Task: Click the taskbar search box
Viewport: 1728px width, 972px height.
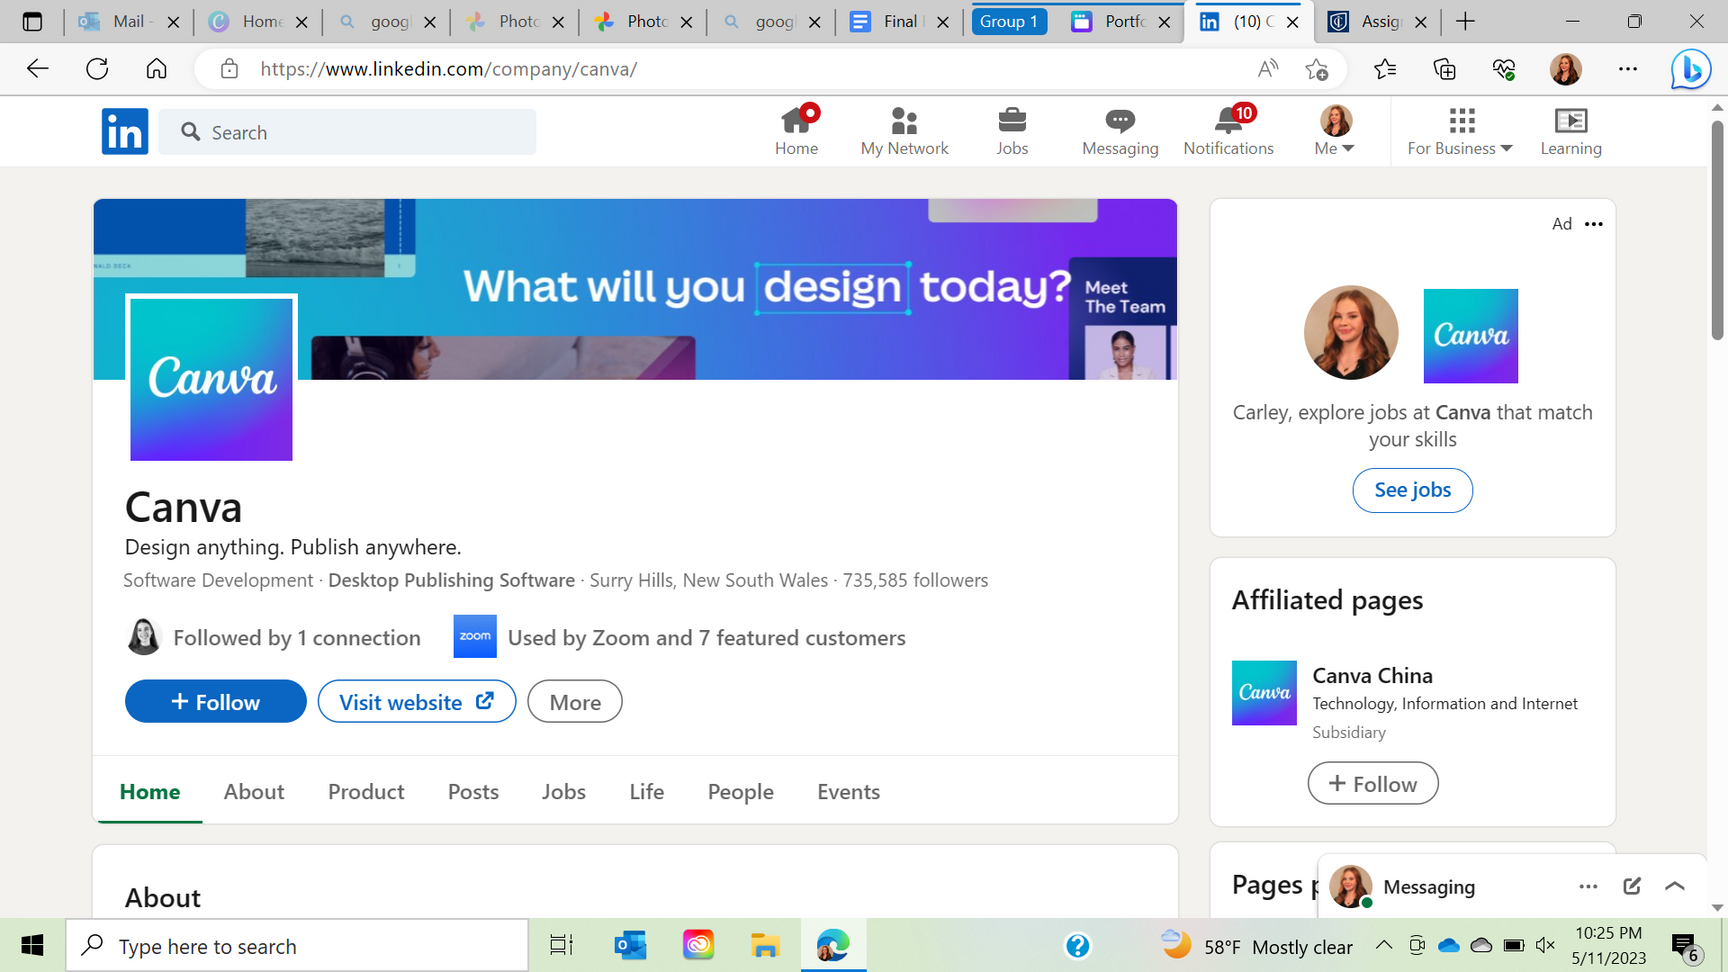Action: (x=297, y=945)
